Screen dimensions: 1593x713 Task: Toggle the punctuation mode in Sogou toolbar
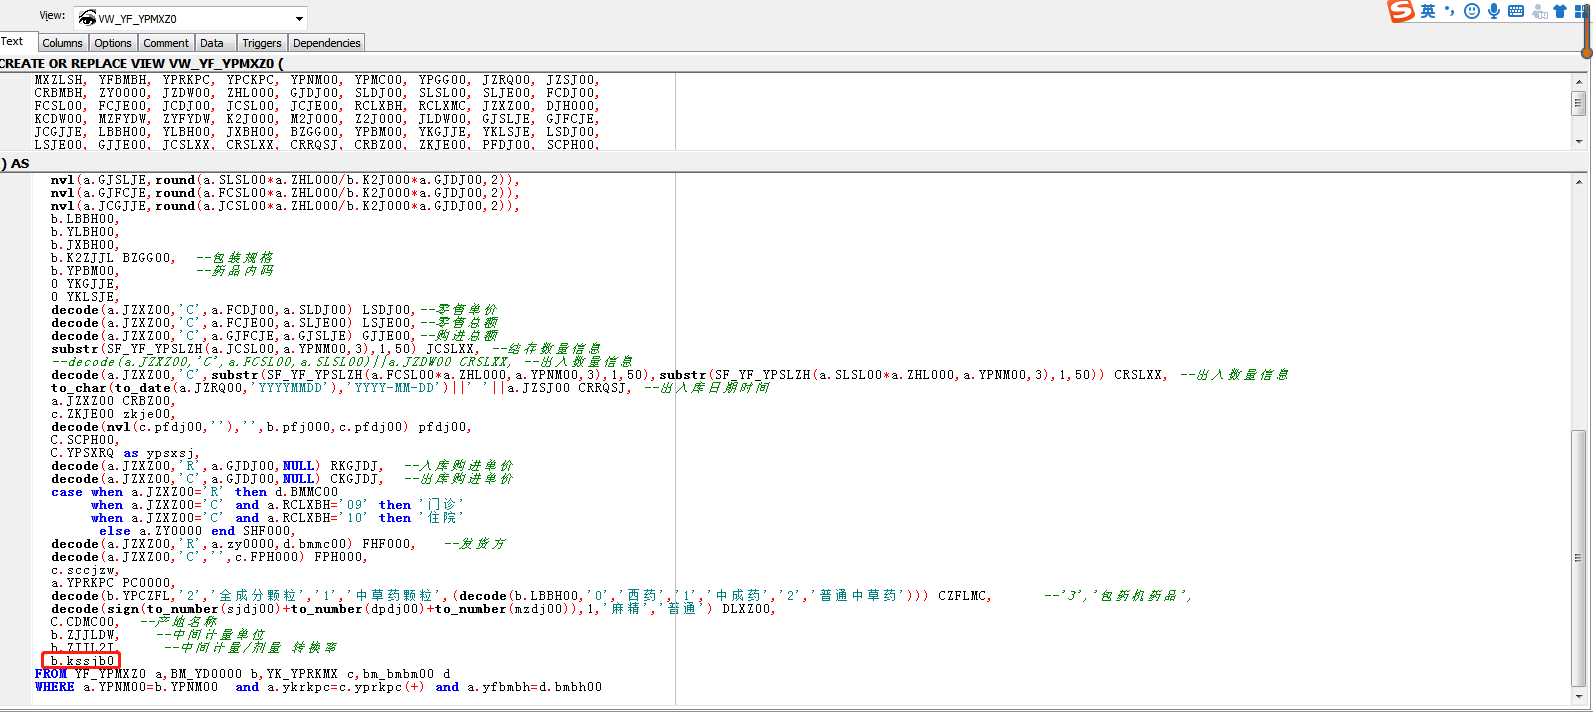pos(1449,11)
